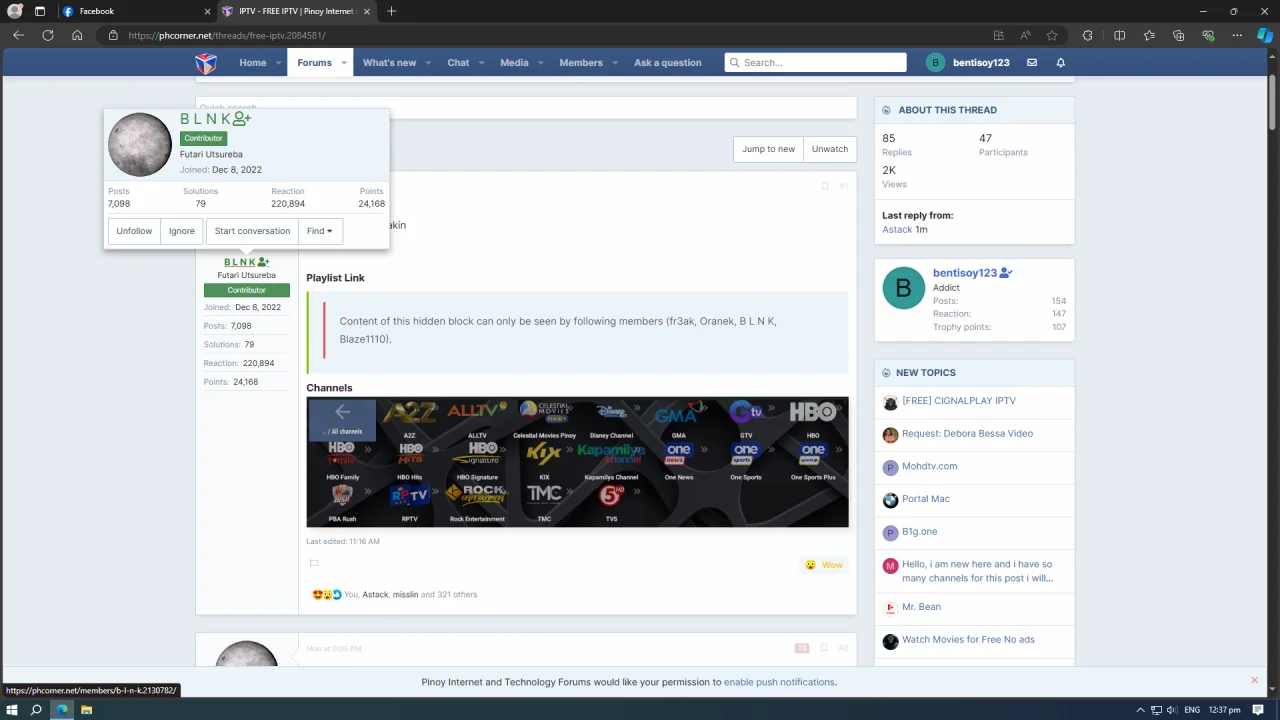Dismiss the push notification banner
Screen dimensions: 1280x720
[1254, 680]
